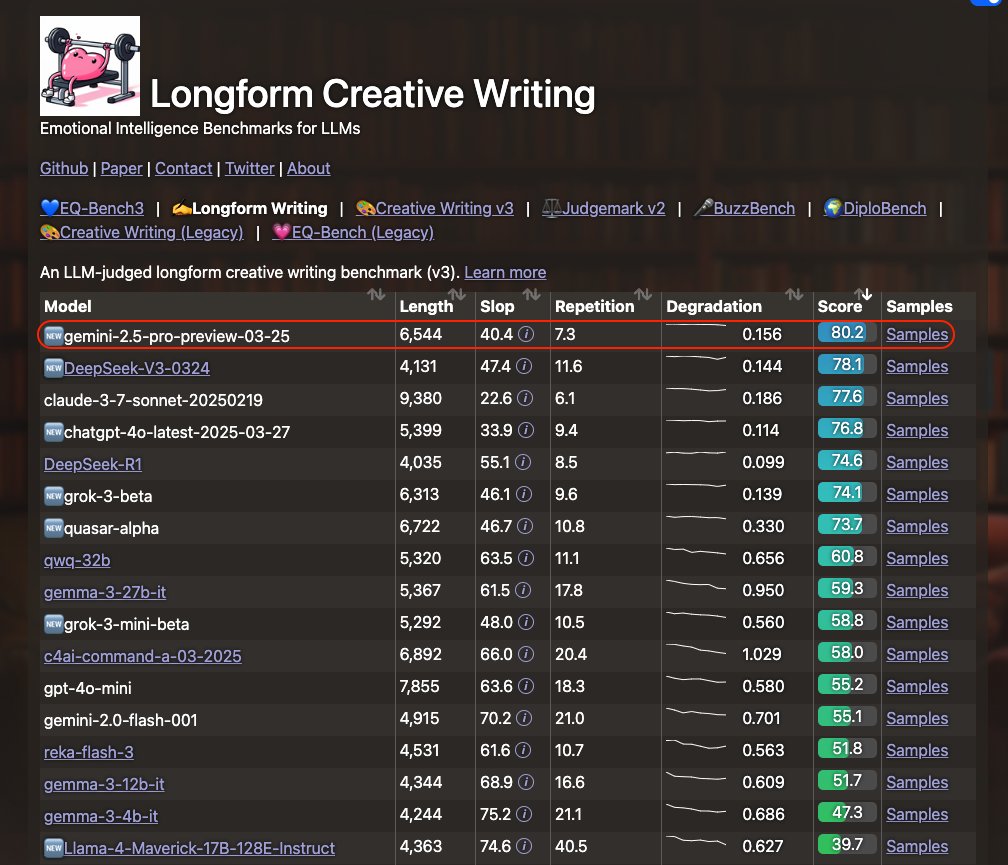Open slop info for gemma-3-4b-it
1008x865 pixels.
(524, 814)
